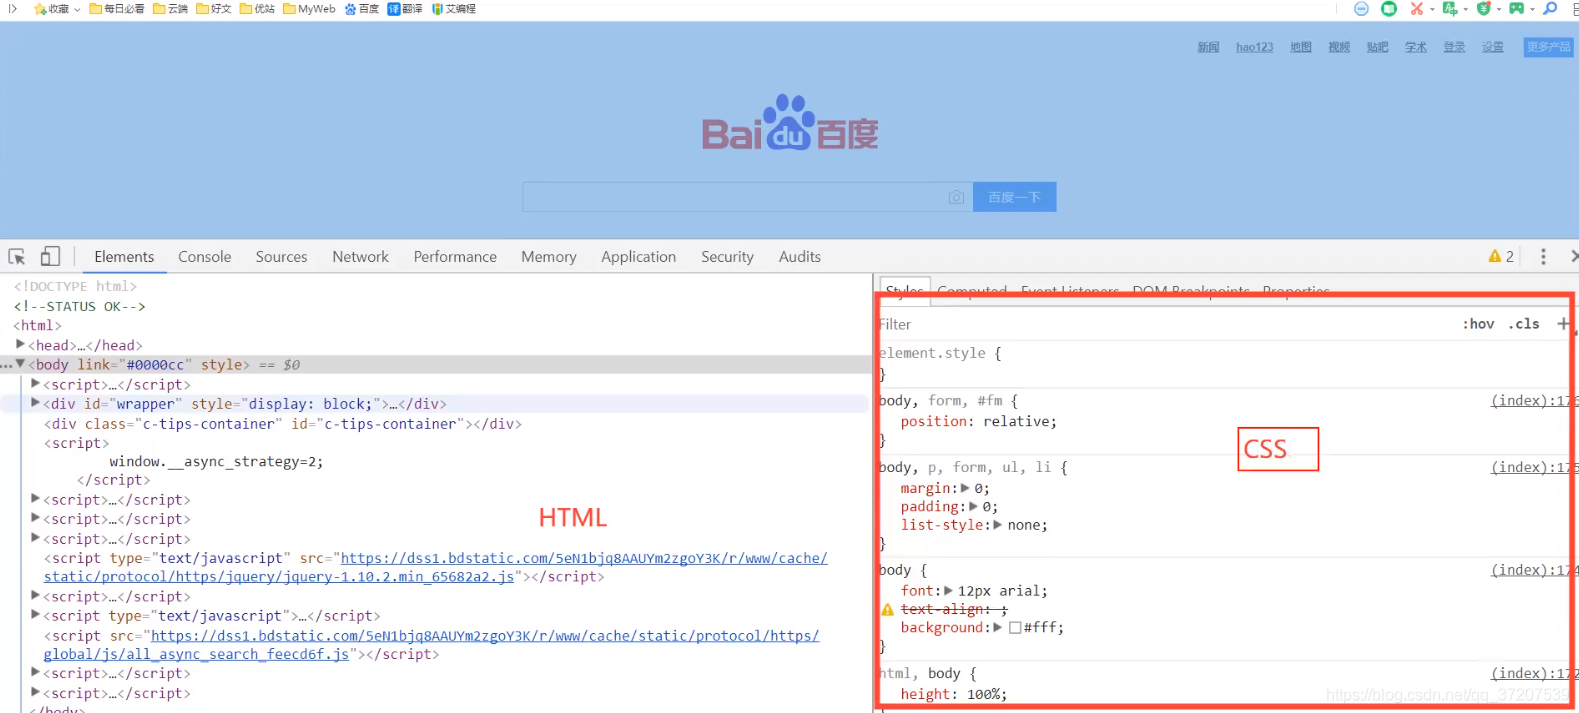
Task: Activate the DevTools inspect element picker
Action: coord(17,257)
